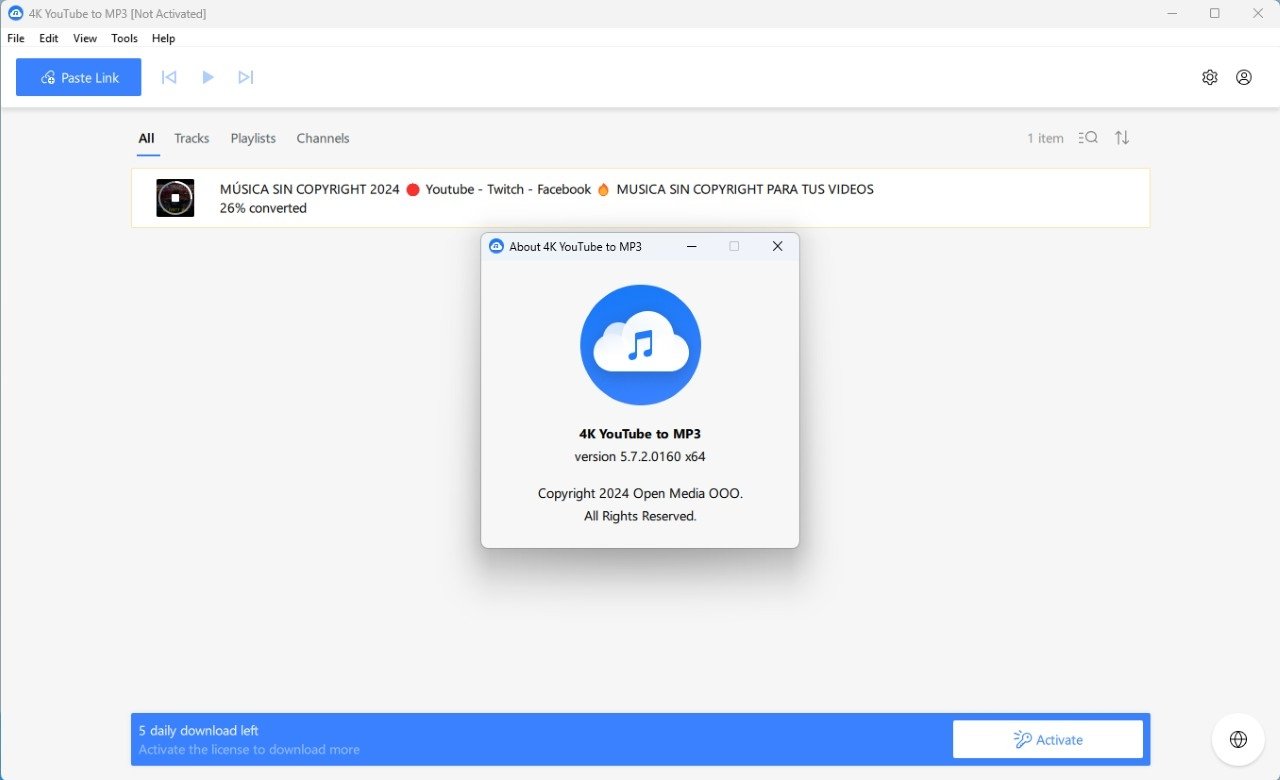This screenshot has height=780, width=1280.
Task: Click the cloud music logo in About dialog
Action: pyautogui.click(x=640, y=345)
